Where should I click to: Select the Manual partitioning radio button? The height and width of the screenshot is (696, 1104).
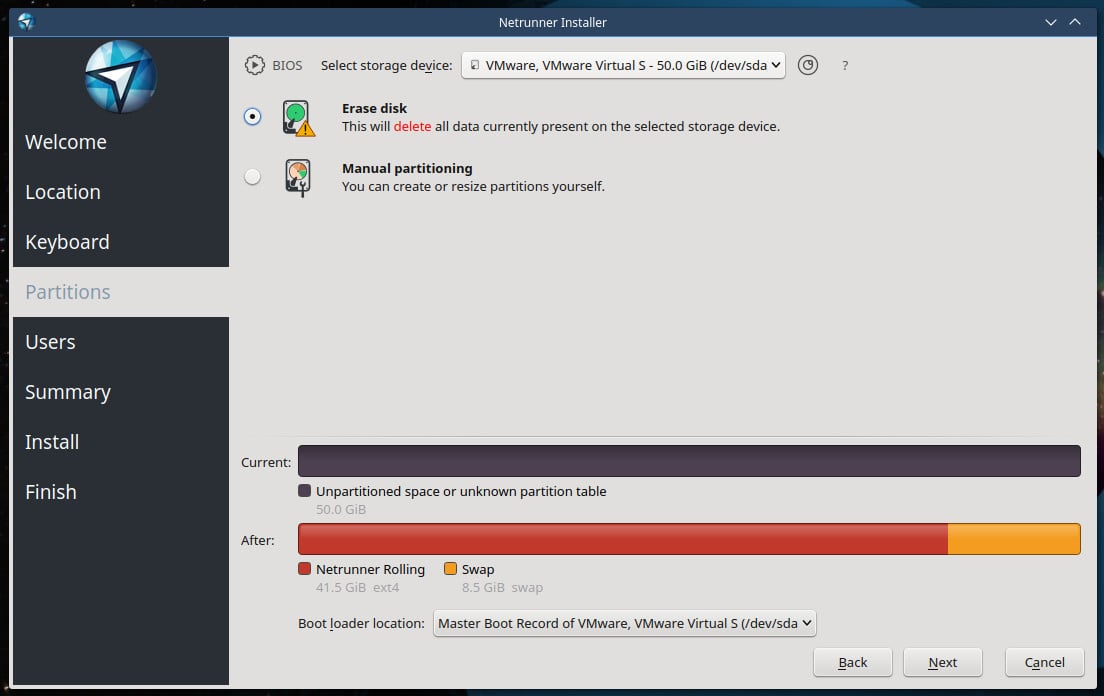pos(252,177)
